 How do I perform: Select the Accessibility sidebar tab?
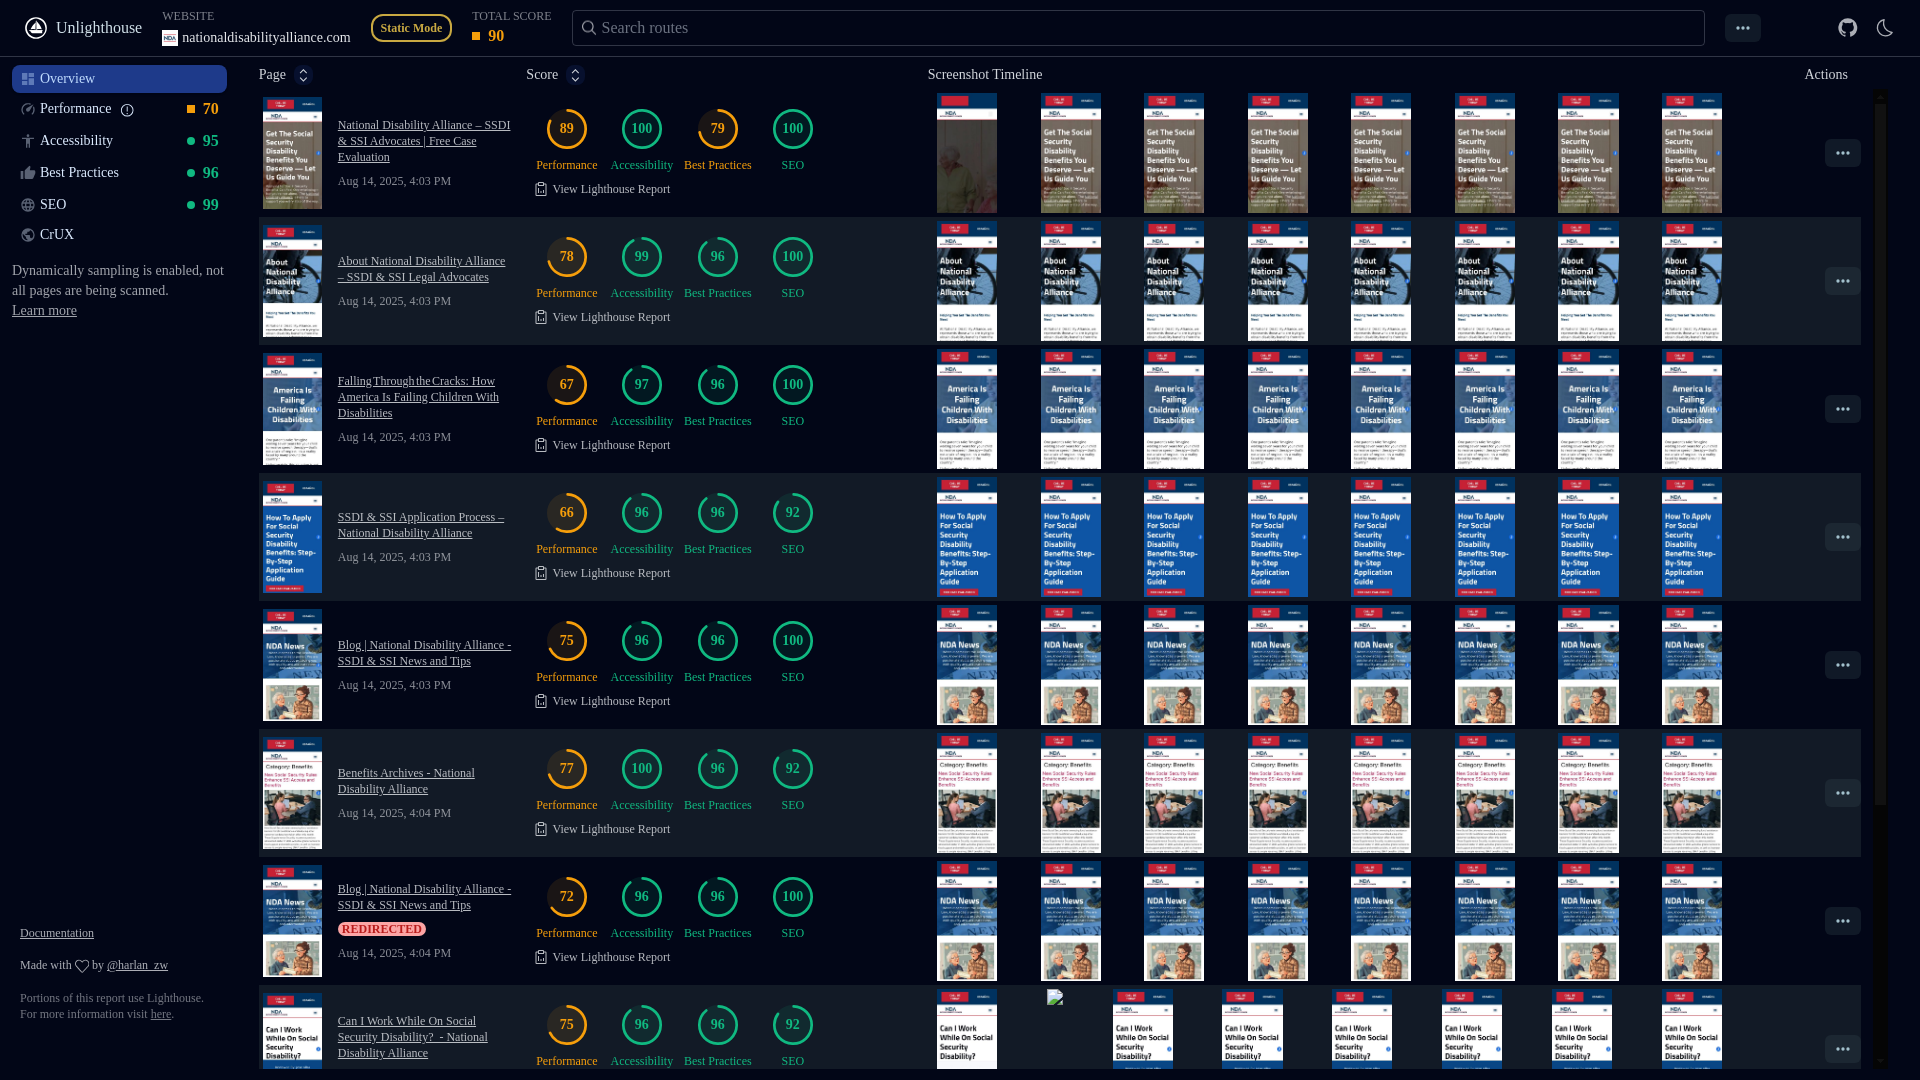[119, 141]
